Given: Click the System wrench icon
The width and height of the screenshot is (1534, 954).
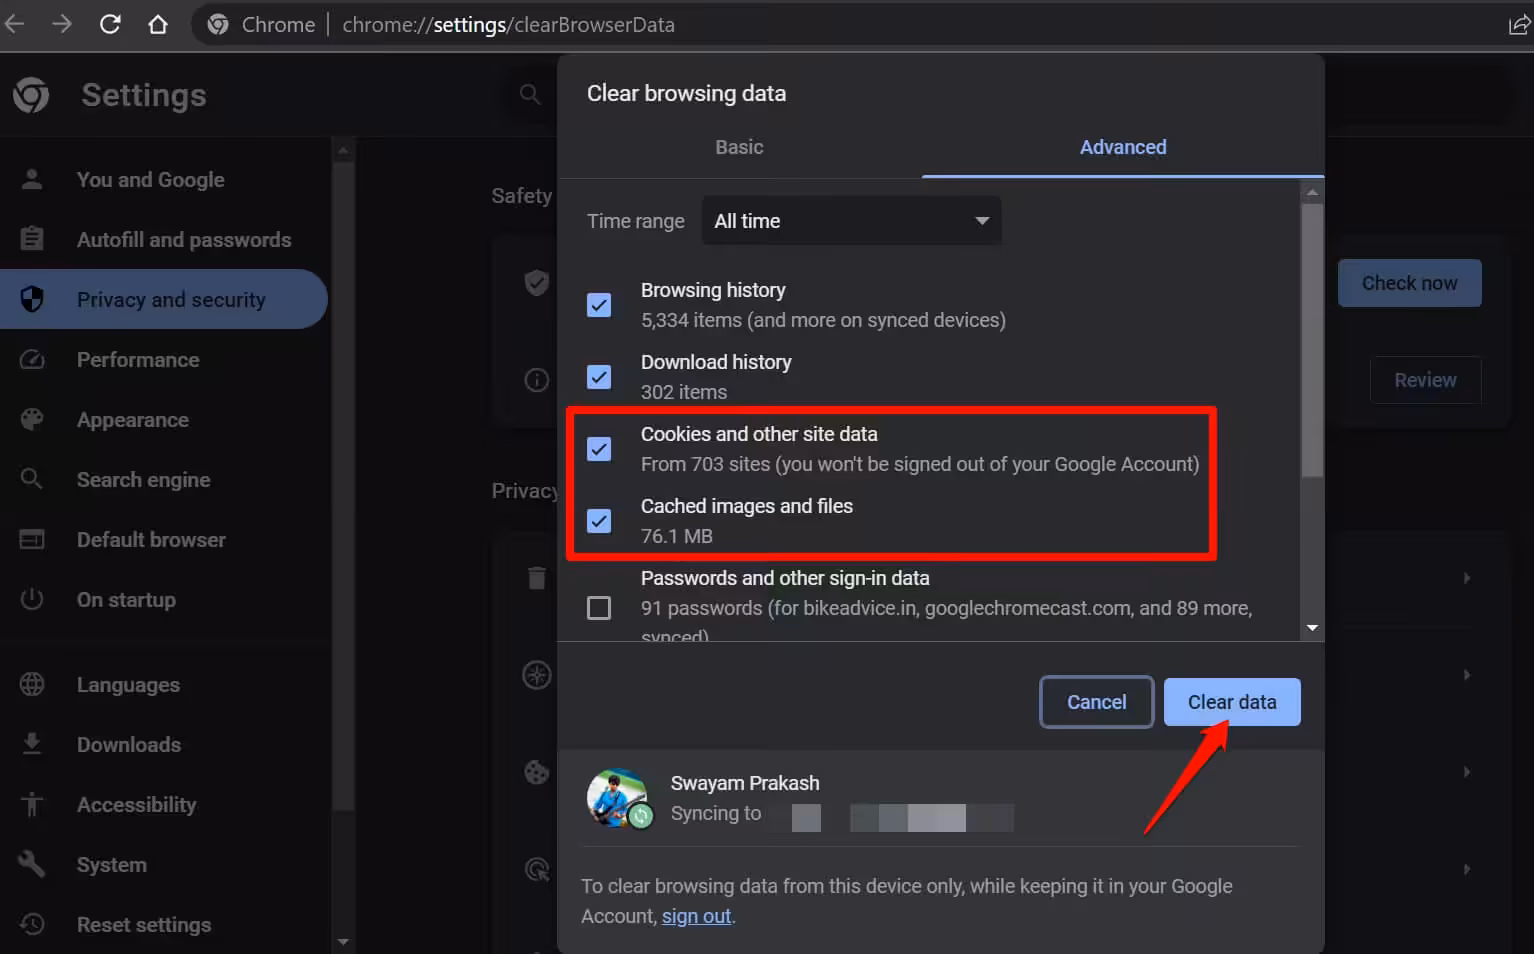Looking at the screenshot, I should (x=32, y=864).
